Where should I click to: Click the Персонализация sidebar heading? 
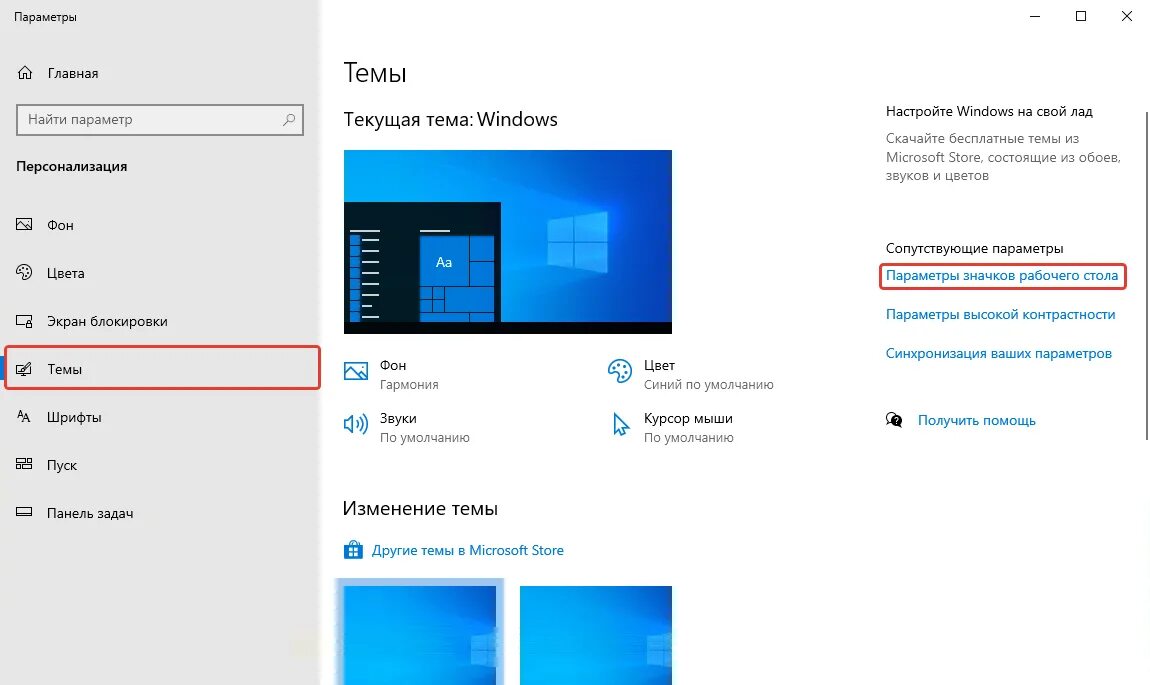point(72,166)
